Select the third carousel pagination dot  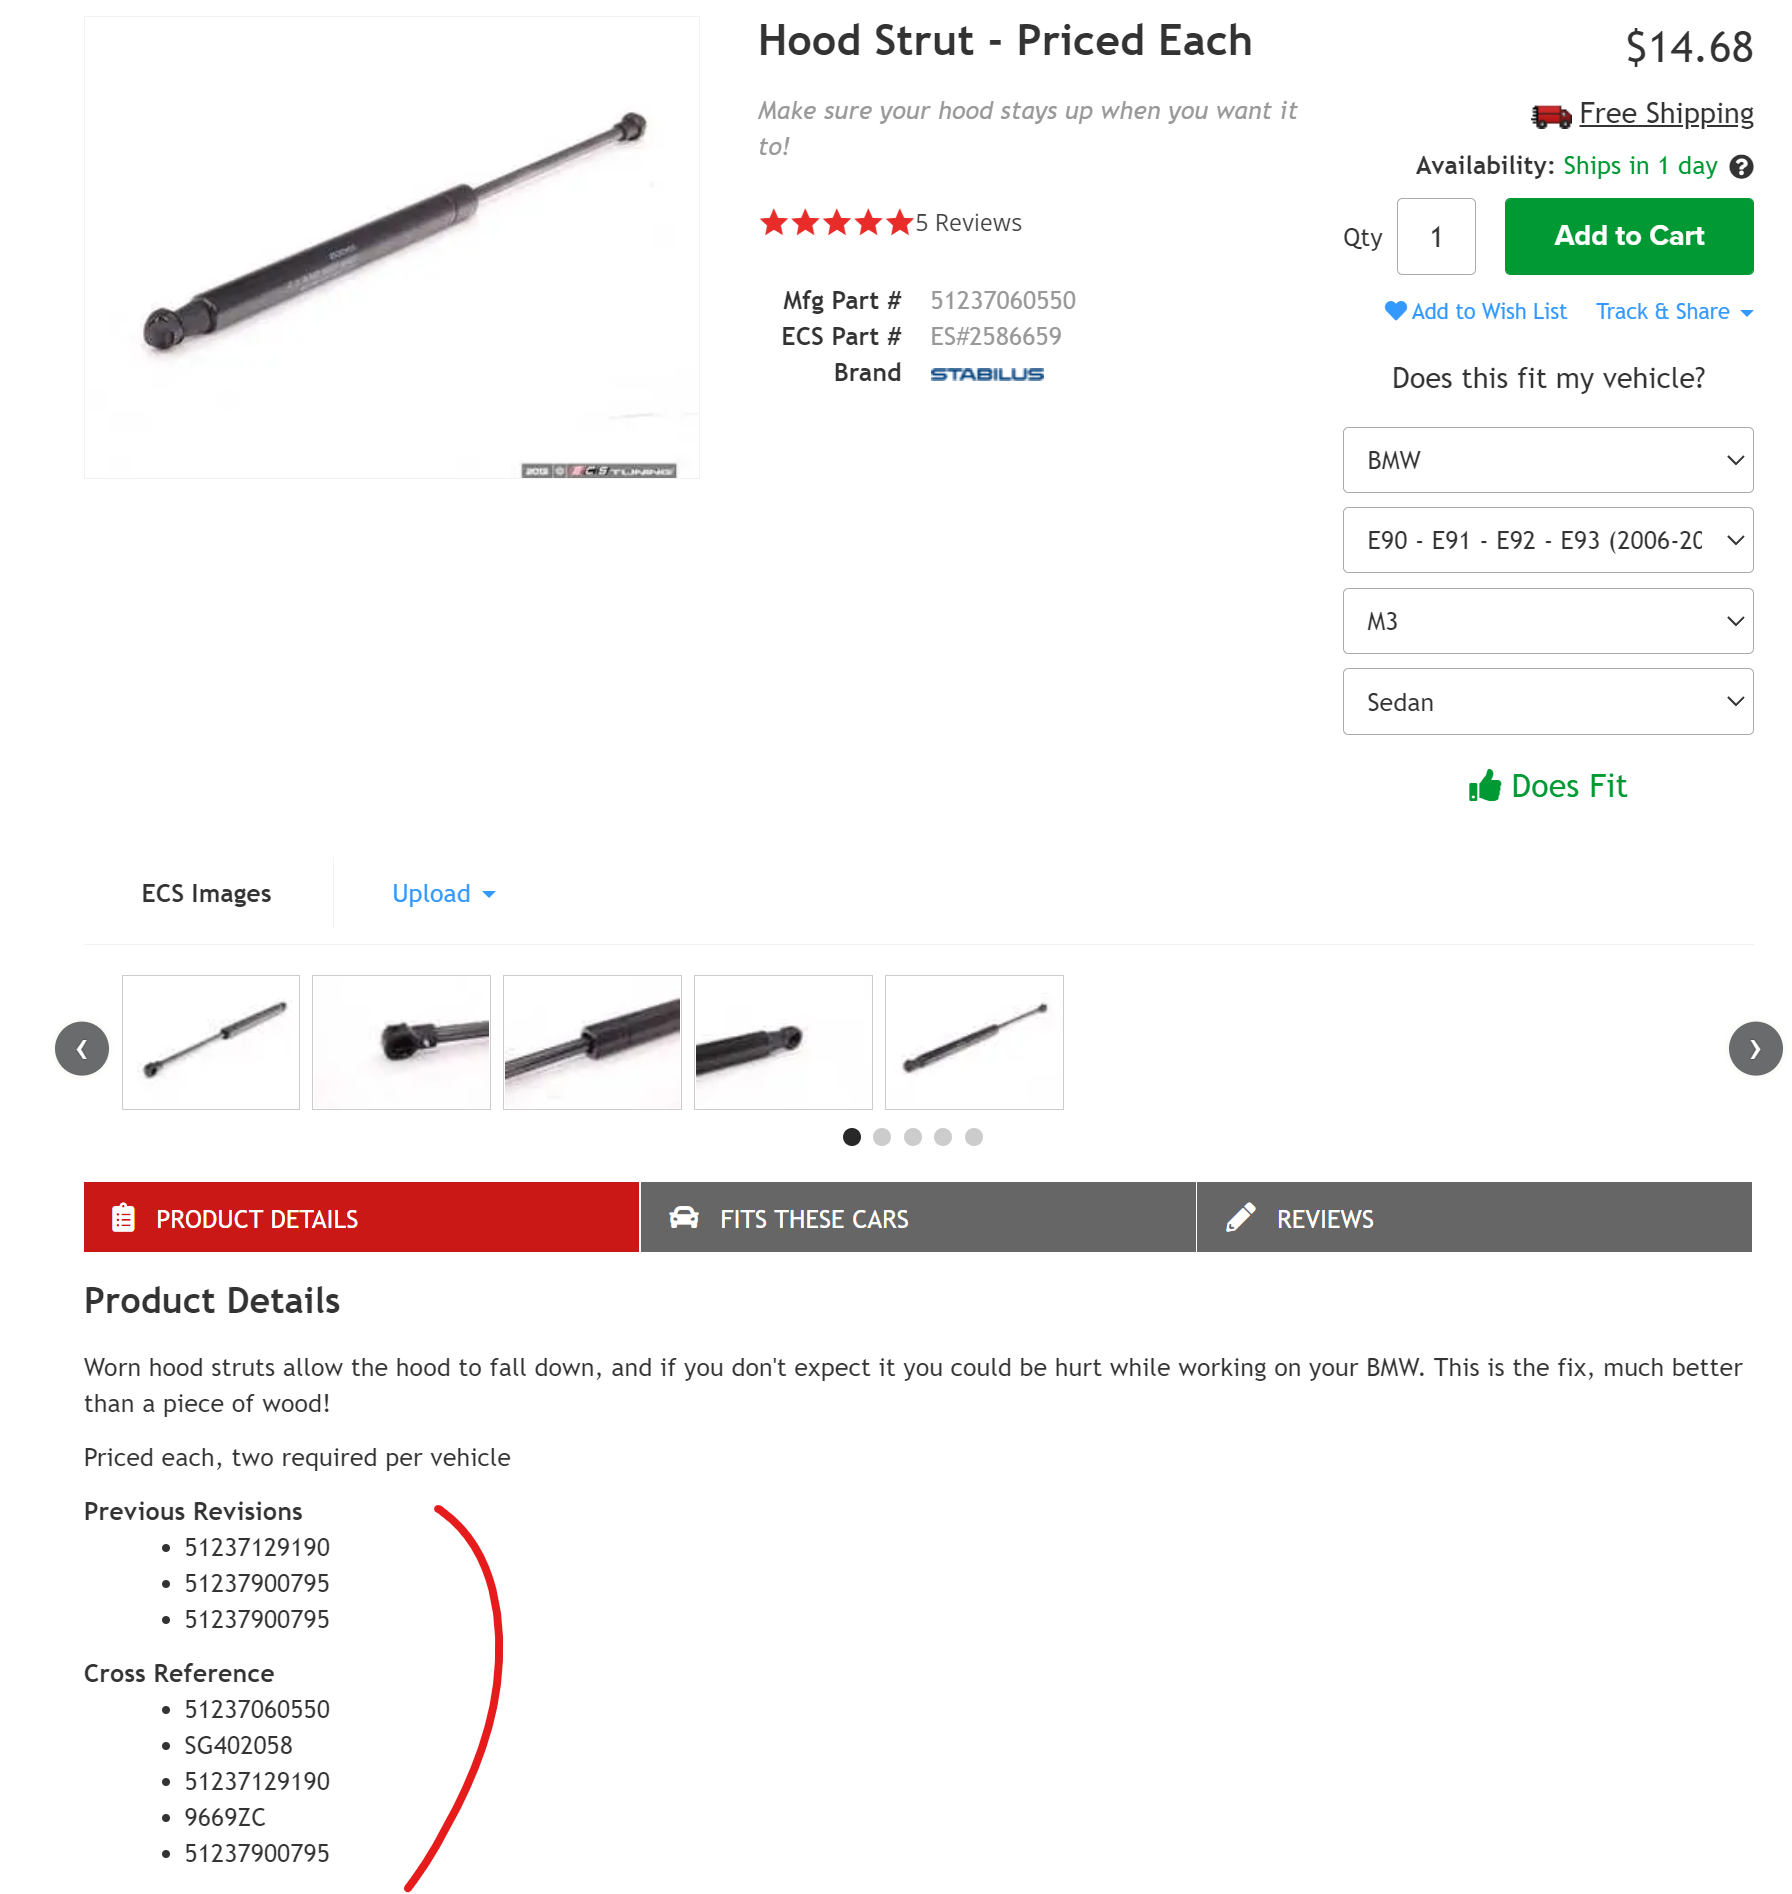[x=913, y=1137]
